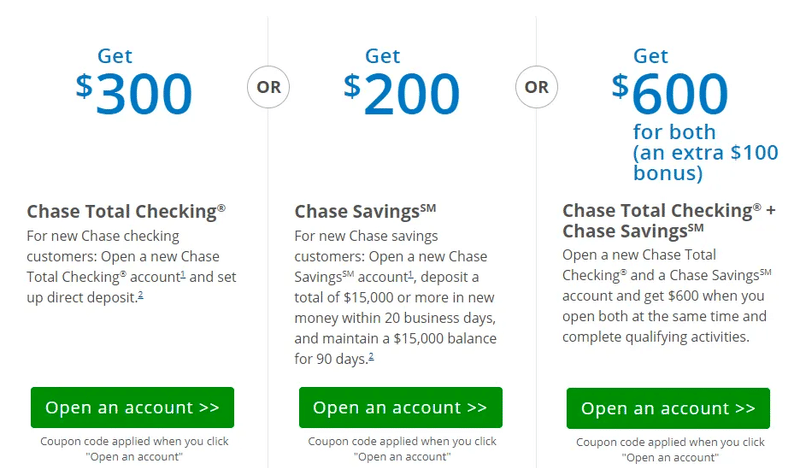Image resolution: width=800 pixels, height=468 pixels.
Task: Click footnote 1 after Savings account text
Action: click(x=410, y=275)
